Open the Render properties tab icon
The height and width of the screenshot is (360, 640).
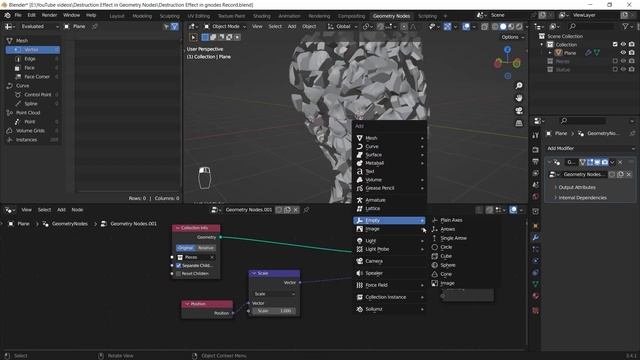click(536, 150)
